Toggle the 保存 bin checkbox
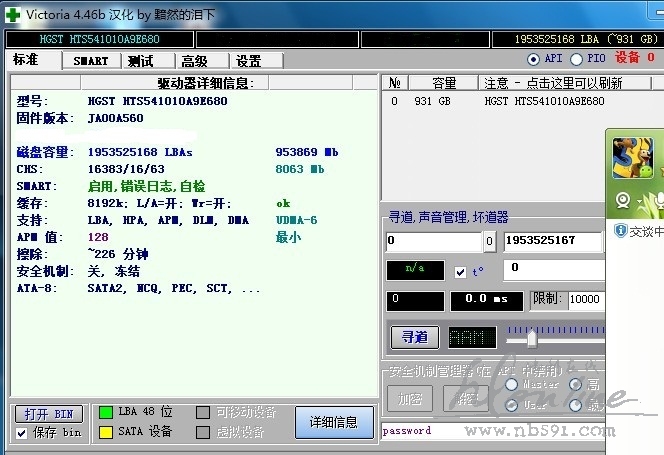This screenshot has width=664, height=455. [22, 432]
